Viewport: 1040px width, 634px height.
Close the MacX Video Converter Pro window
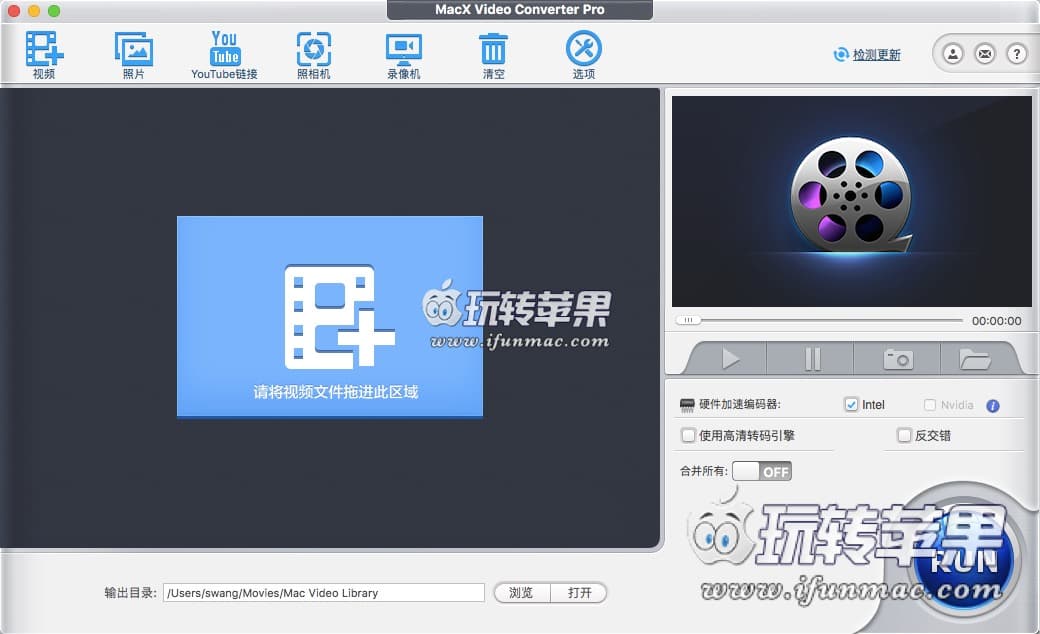[x=14, y=11]
